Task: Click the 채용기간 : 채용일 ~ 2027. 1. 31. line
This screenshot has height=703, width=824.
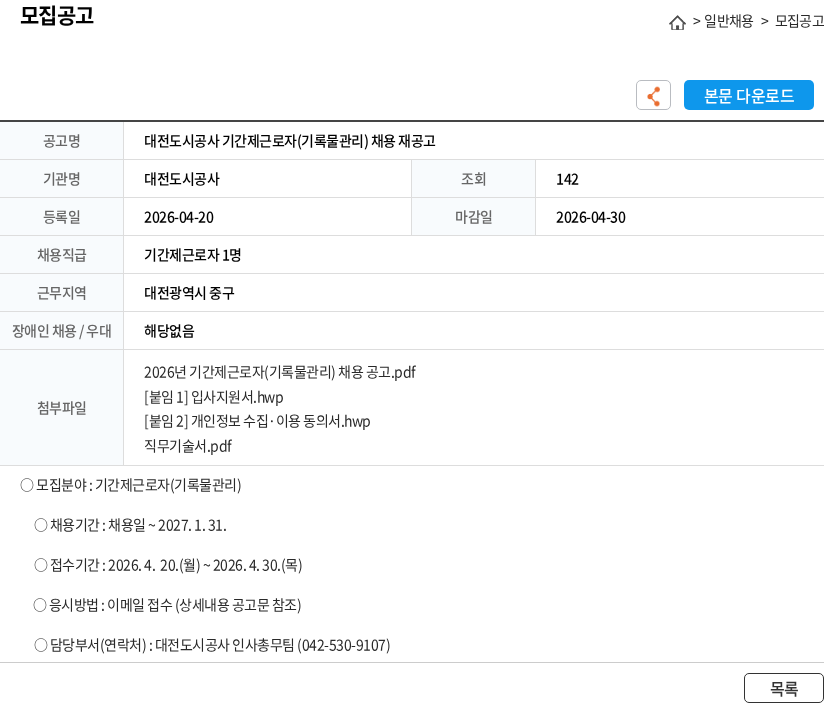Action: (130, 525)
